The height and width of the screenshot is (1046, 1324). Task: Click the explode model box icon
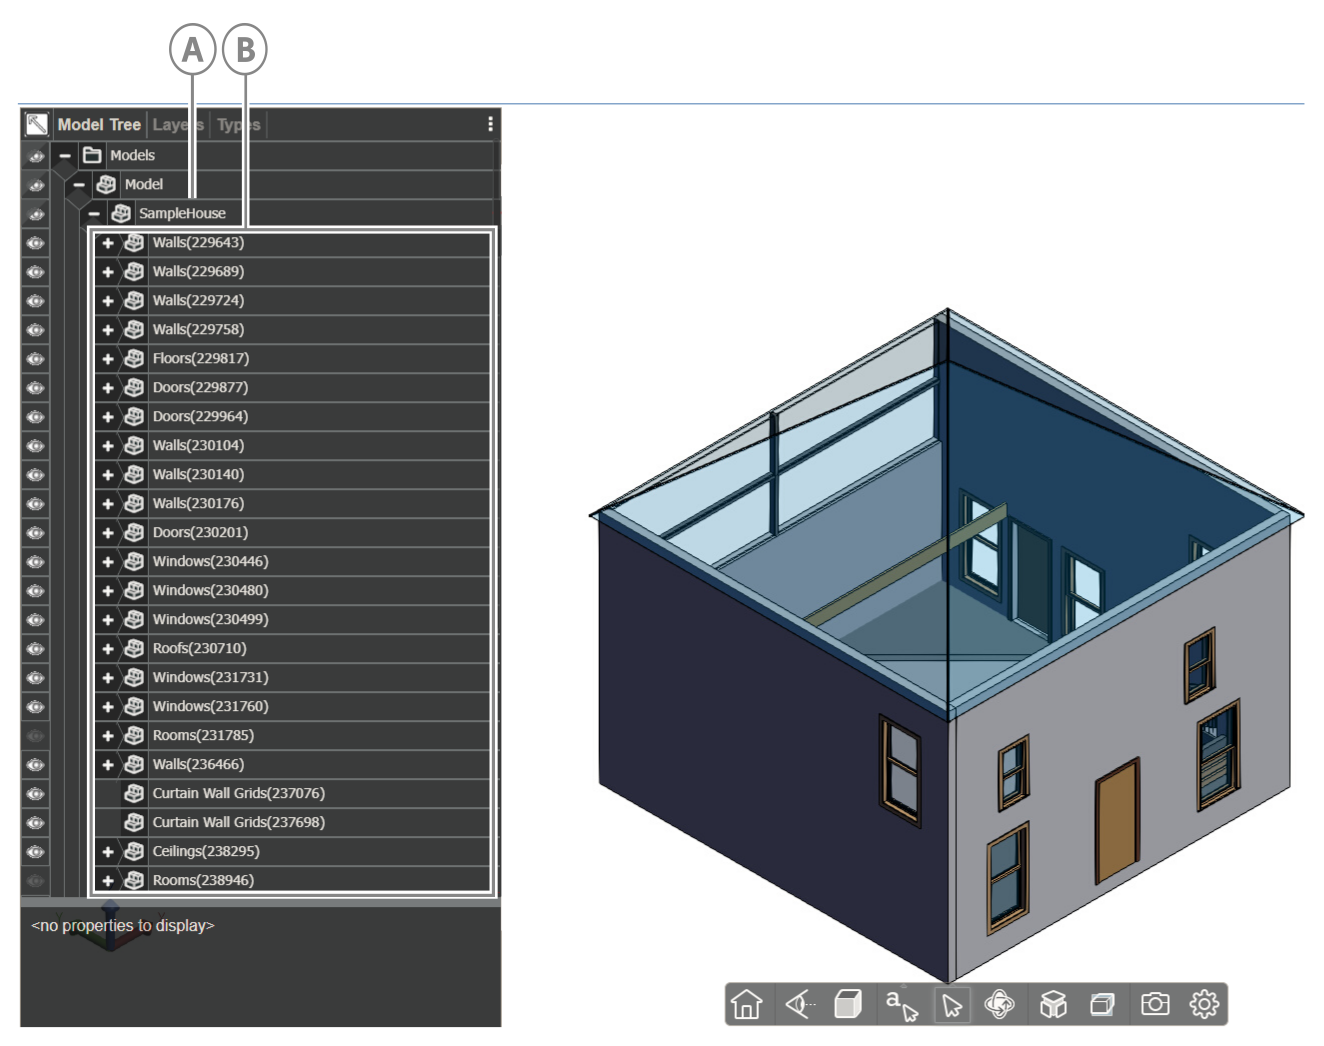pyautogui.click(x=1053, y=1004)
